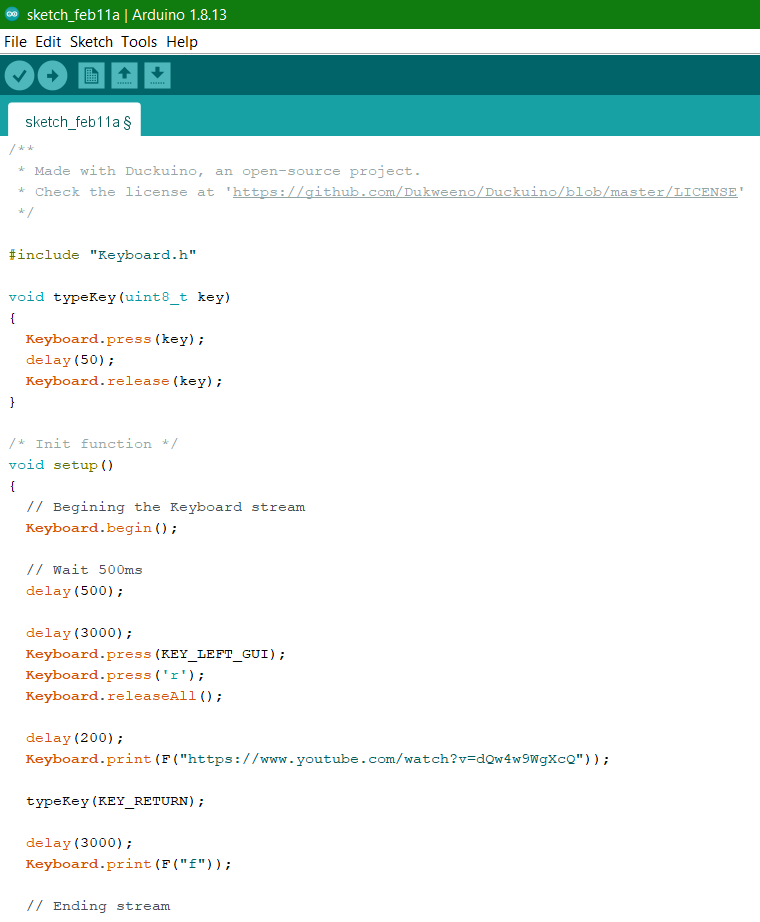
Task: Click the 'Keyboard.press(KEY_LEFT_GUI);' line
Action: click(x=155, y=654)
